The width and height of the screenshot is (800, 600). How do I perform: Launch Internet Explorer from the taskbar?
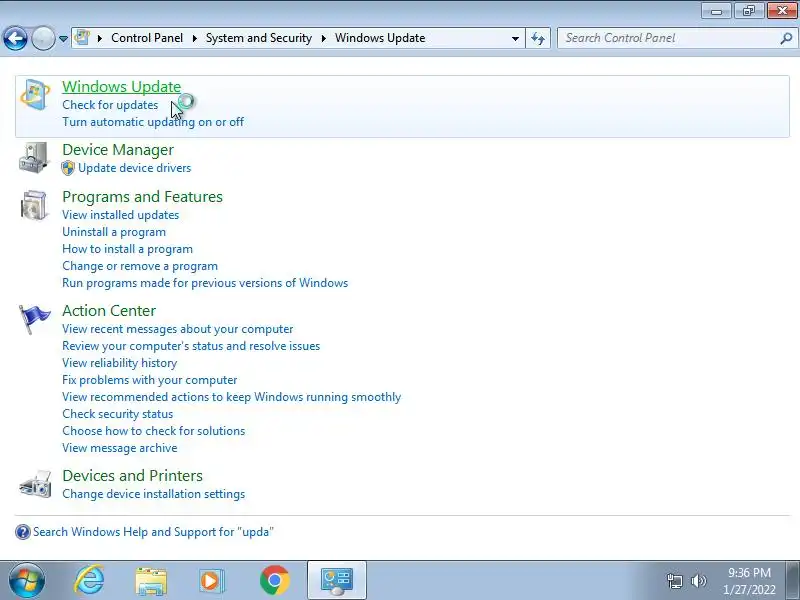point(89,581)
